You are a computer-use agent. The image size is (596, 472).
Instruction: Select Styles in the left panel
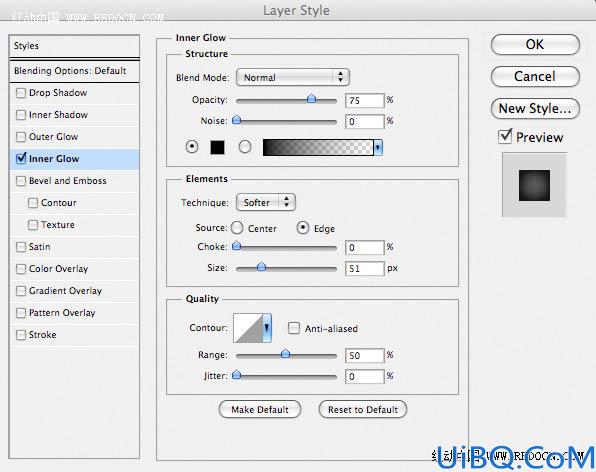click(x=74, y=46)
